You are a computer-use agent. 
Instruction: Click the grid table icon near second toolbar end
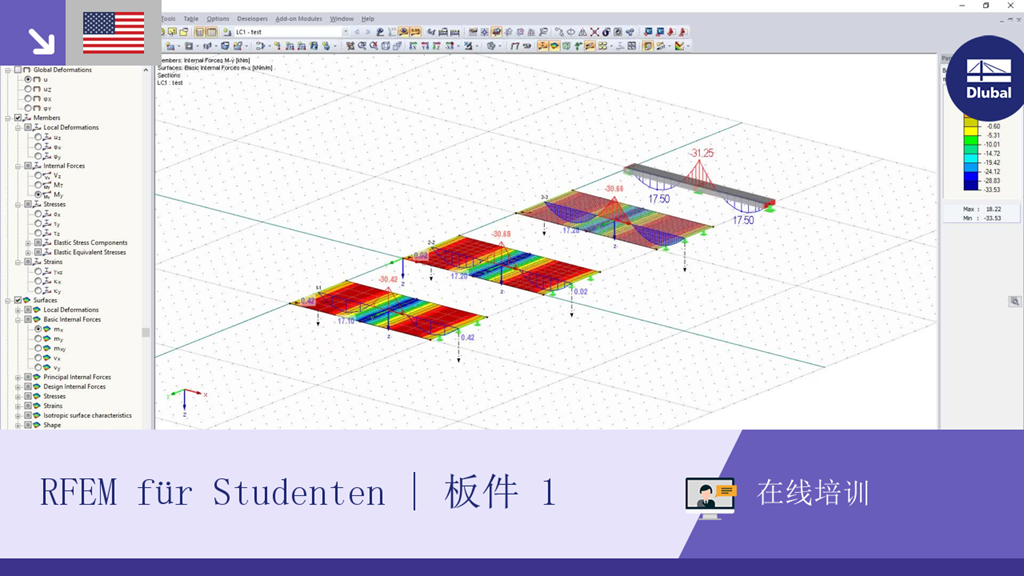tap(632, 46)
